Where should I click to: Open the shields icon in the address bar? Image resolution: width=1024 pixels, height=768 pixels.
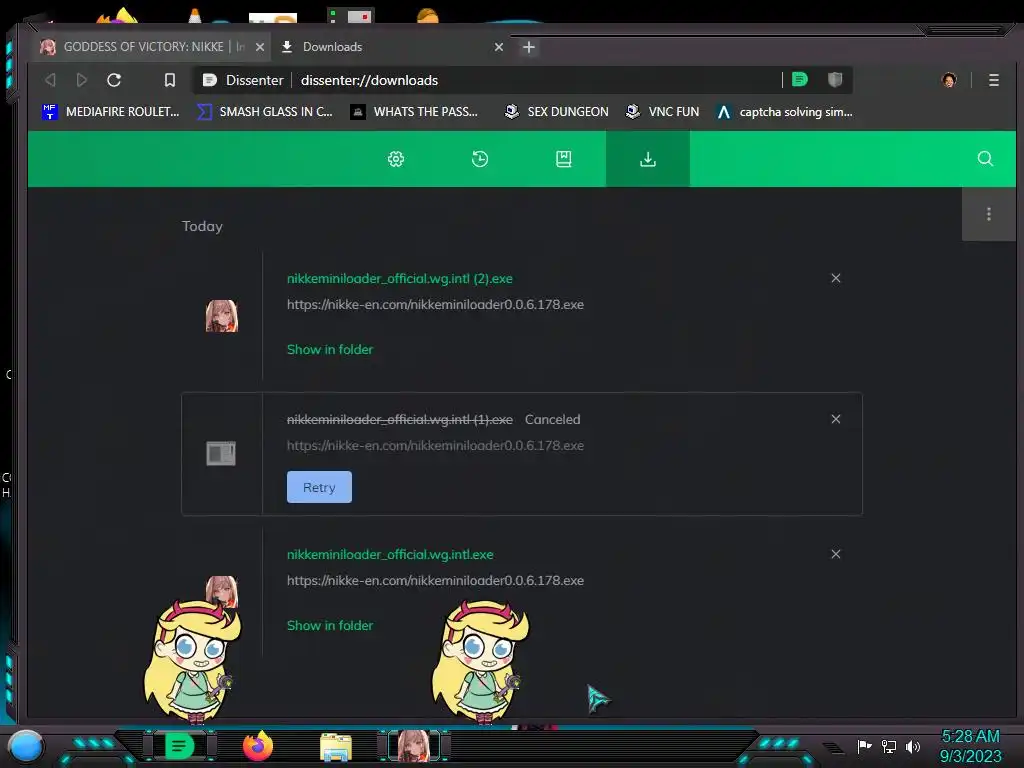(835, 80)
